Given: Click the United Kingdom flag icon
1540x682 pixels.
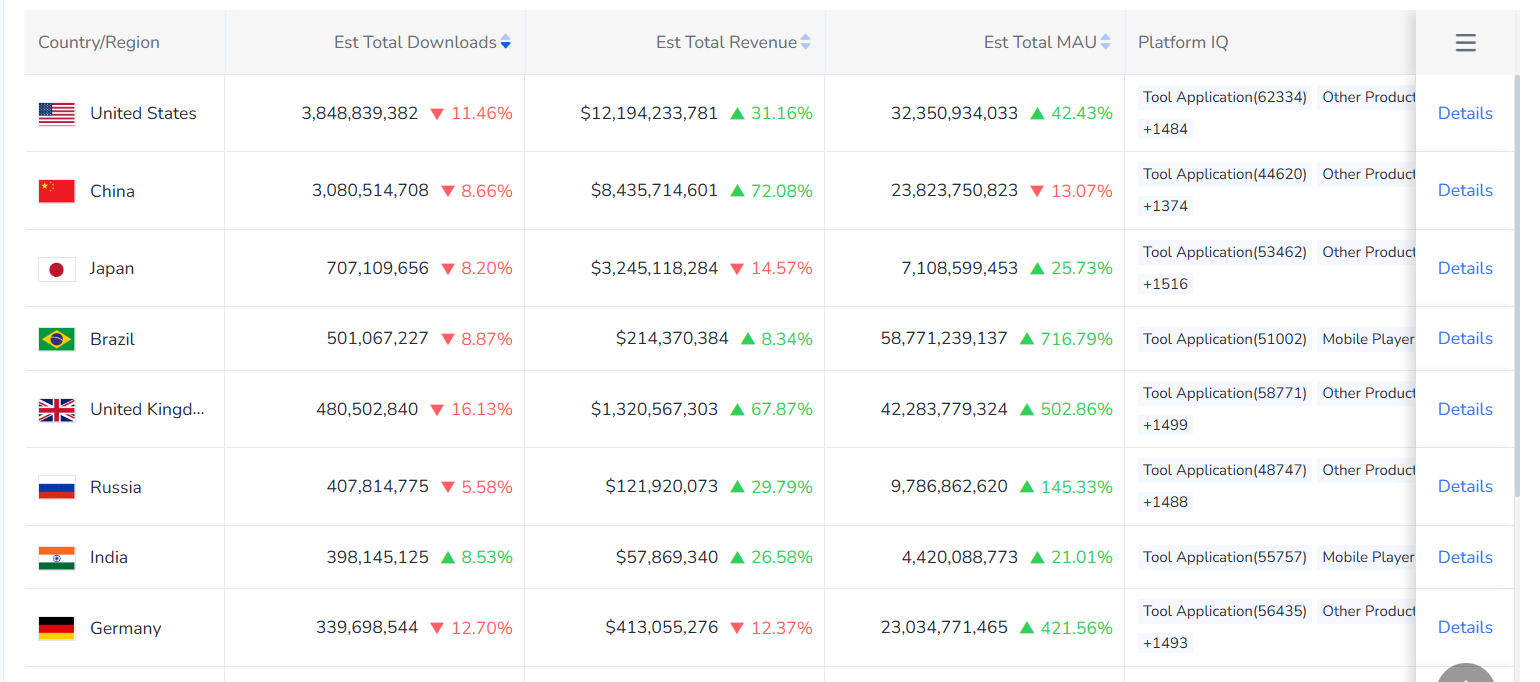Looking at the screenshot, I should click(x=57, y=410).
